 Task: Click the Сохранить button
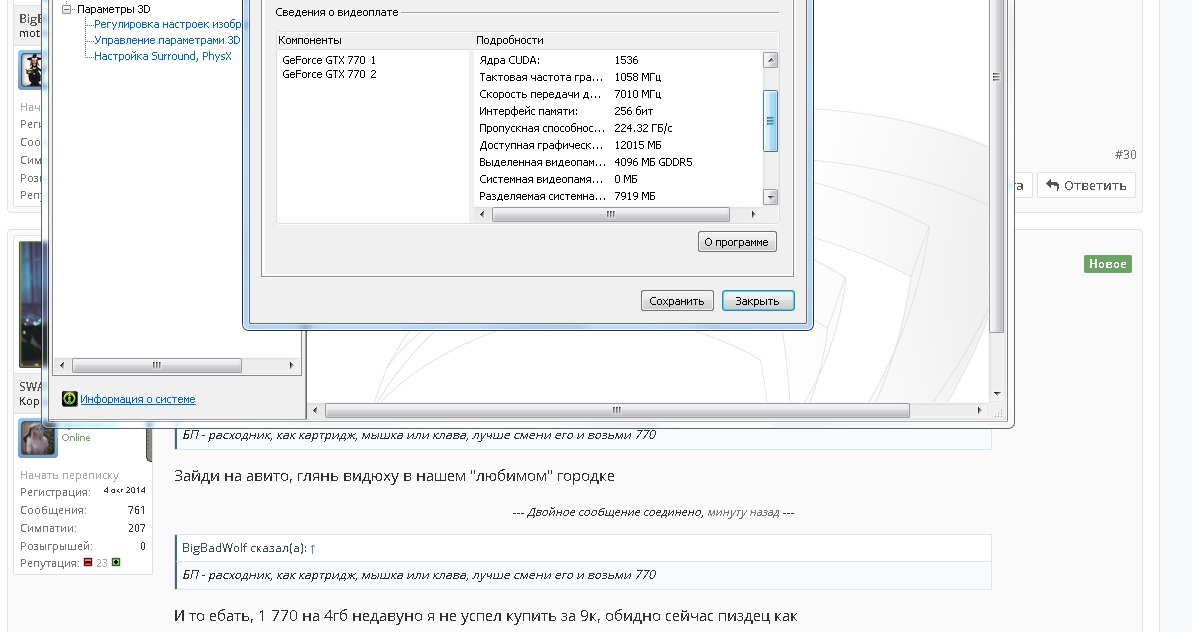coord(677,301)
